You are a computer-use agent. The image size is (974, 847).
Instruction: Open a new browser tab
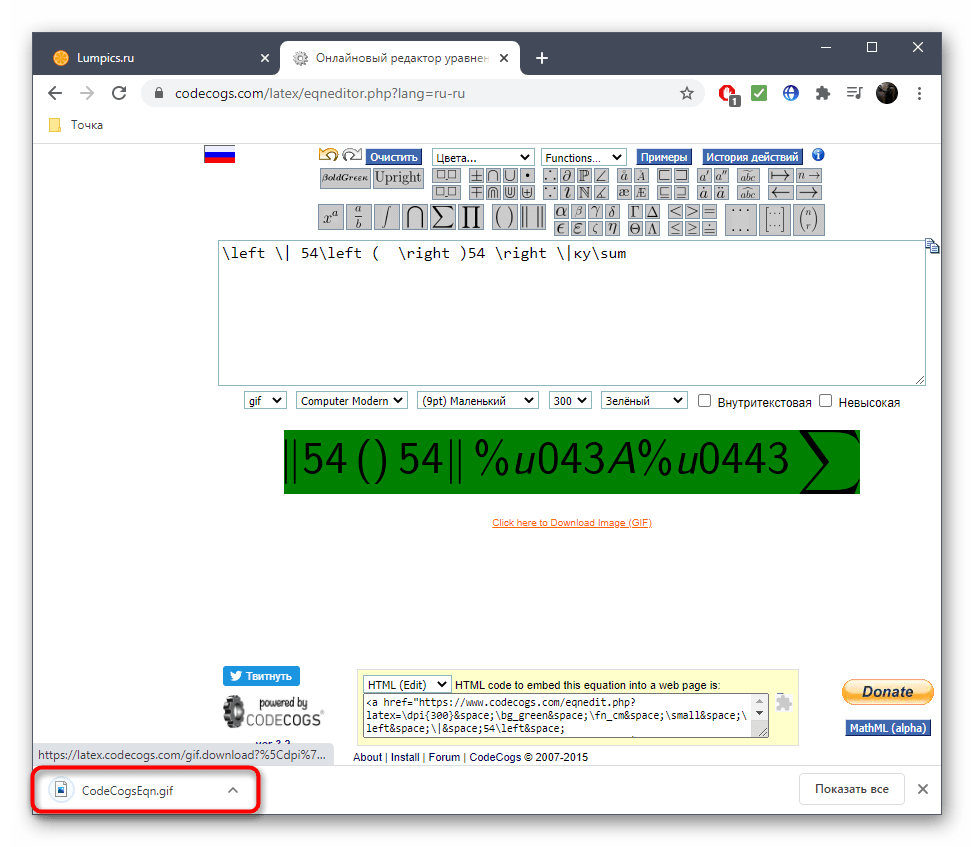pos(542,58)
